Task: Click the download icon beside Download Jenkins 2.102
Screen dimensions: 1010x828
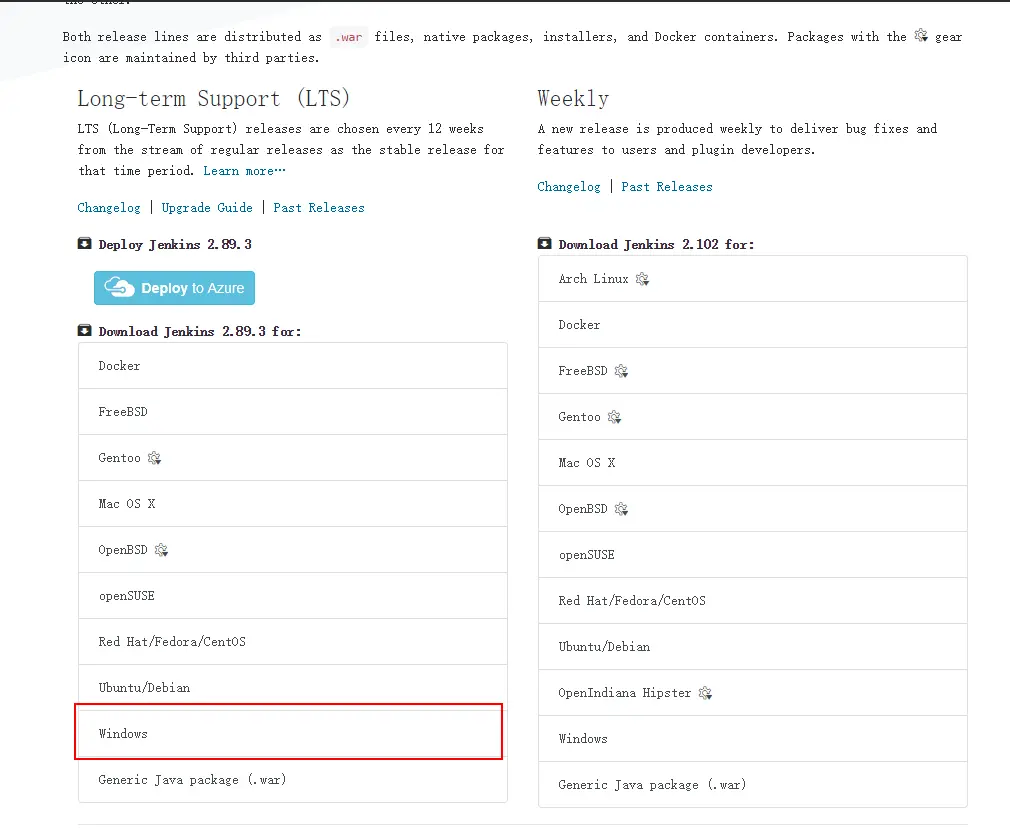Action: point(544,244)
